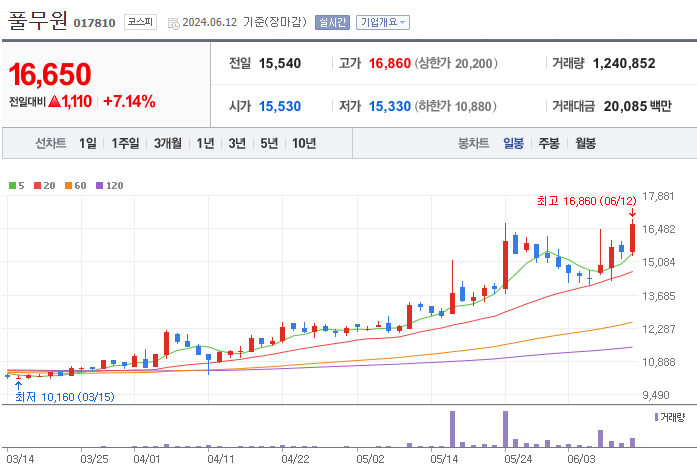Click the green 5-day moving average swatch
697x469 pixels.
pos(12,185)
